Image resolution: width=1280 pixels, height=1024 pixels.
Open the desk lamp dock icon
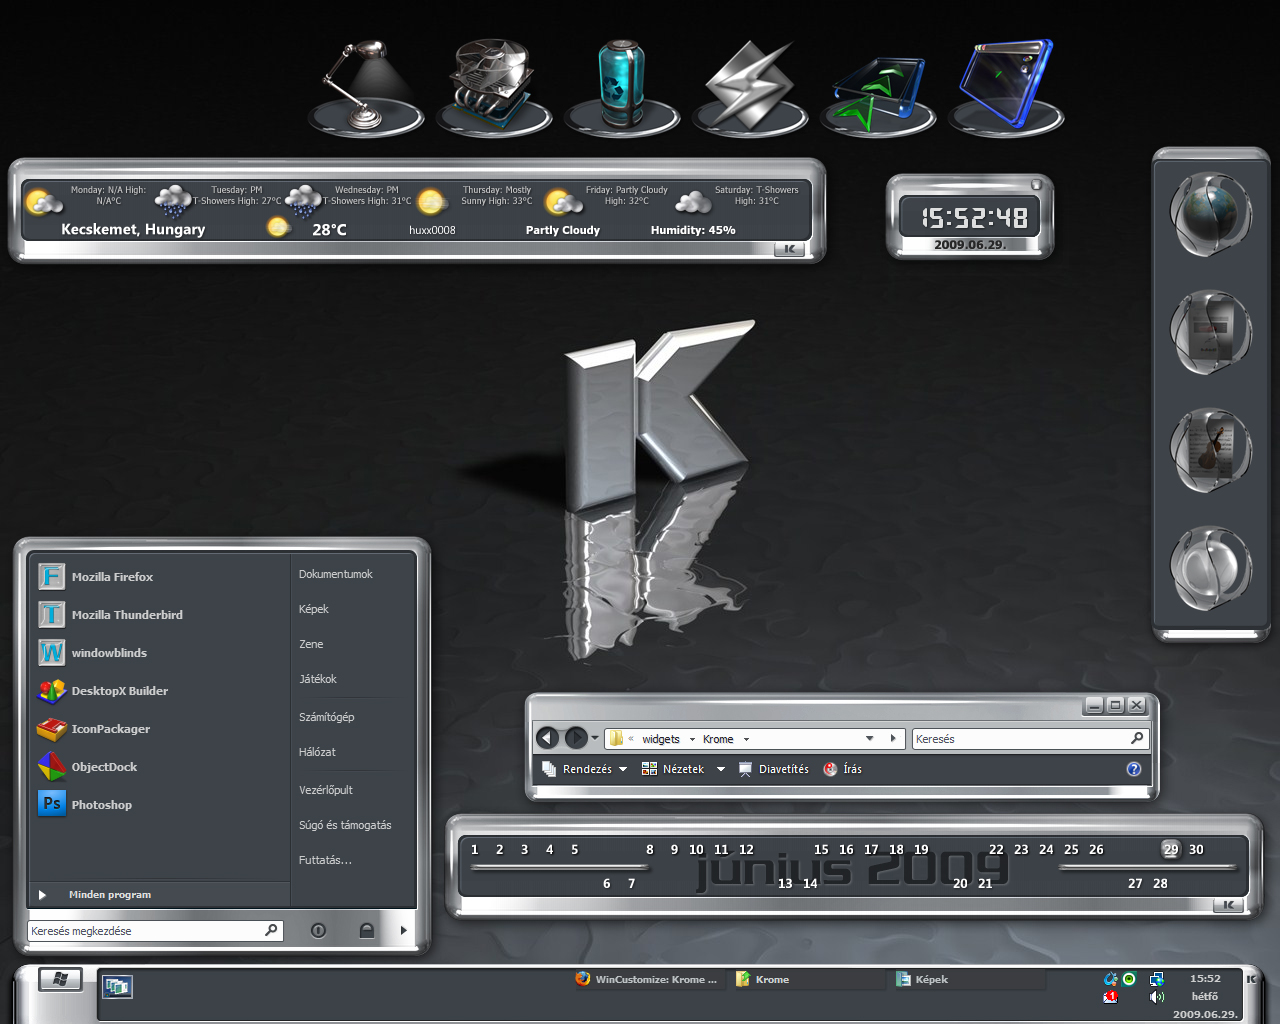click(x=367, y=86)
